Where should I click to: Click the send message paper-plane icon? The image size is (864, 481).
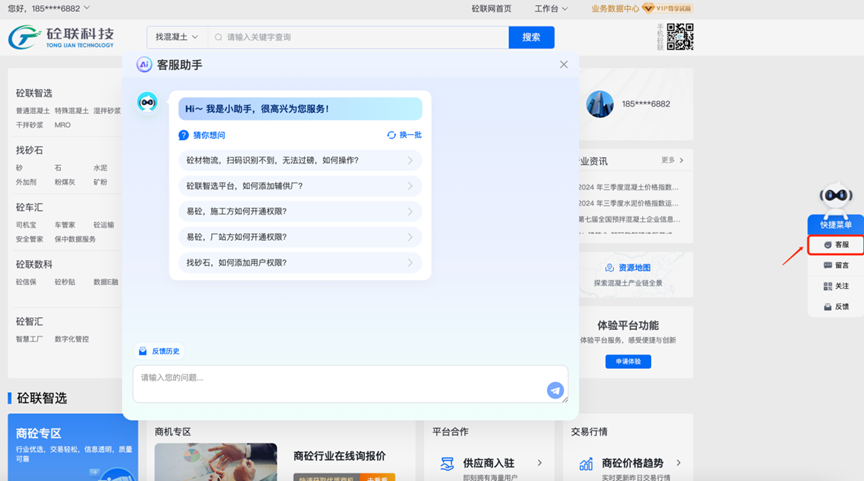555,390
